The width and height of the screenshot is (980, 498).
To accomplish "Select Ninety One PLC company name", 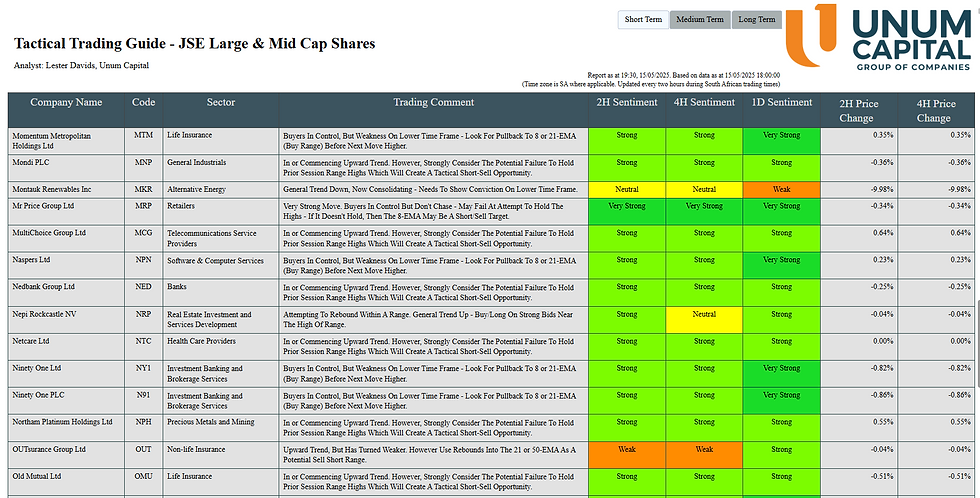I will [x=39, y=395].
